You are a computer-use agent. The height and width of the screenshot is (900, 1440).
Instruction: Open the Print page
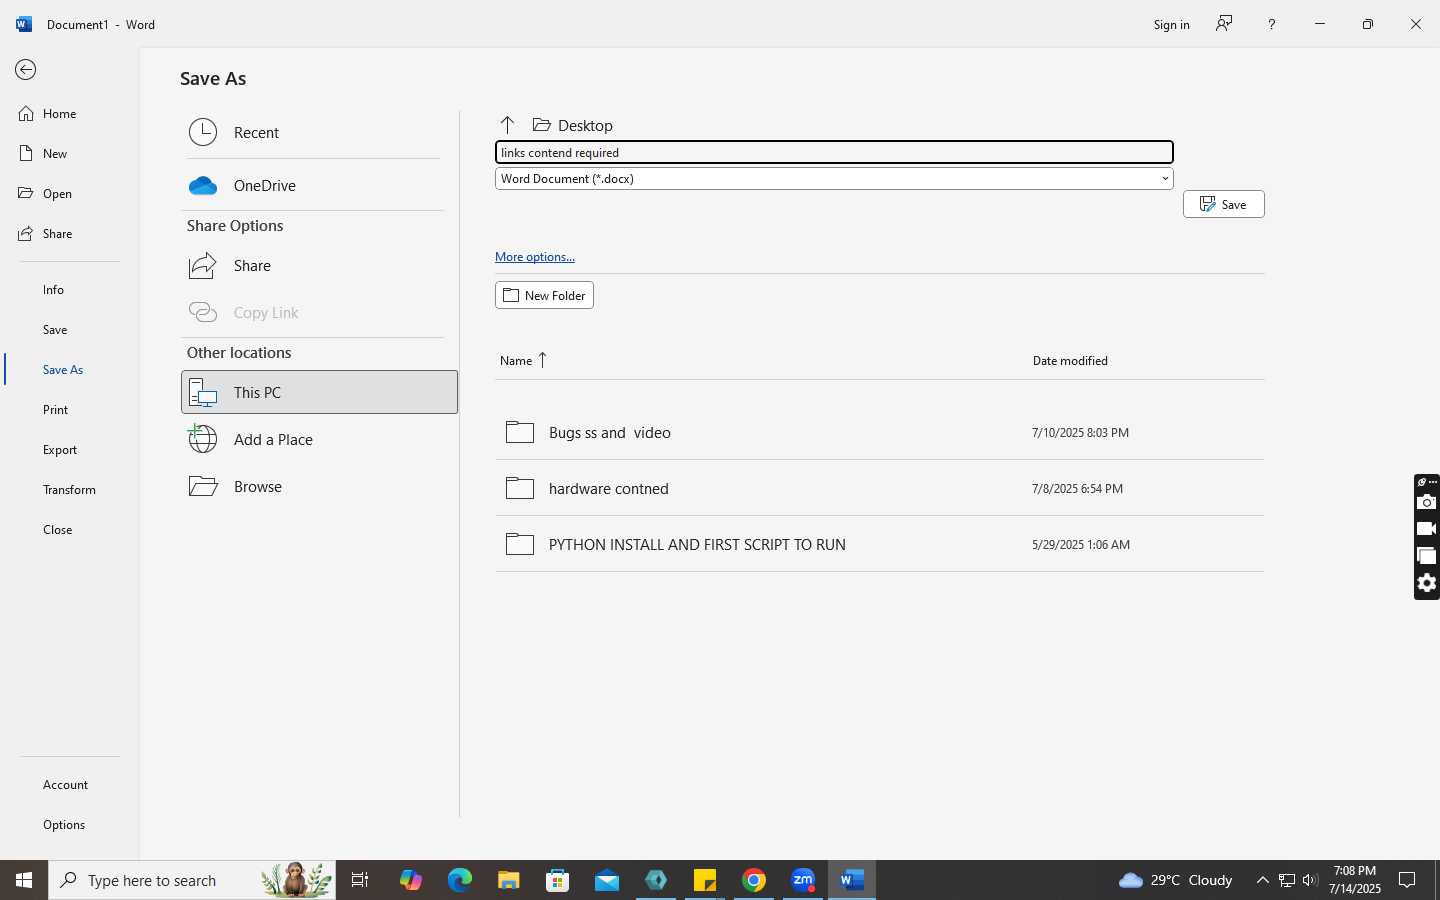(70, 409)
